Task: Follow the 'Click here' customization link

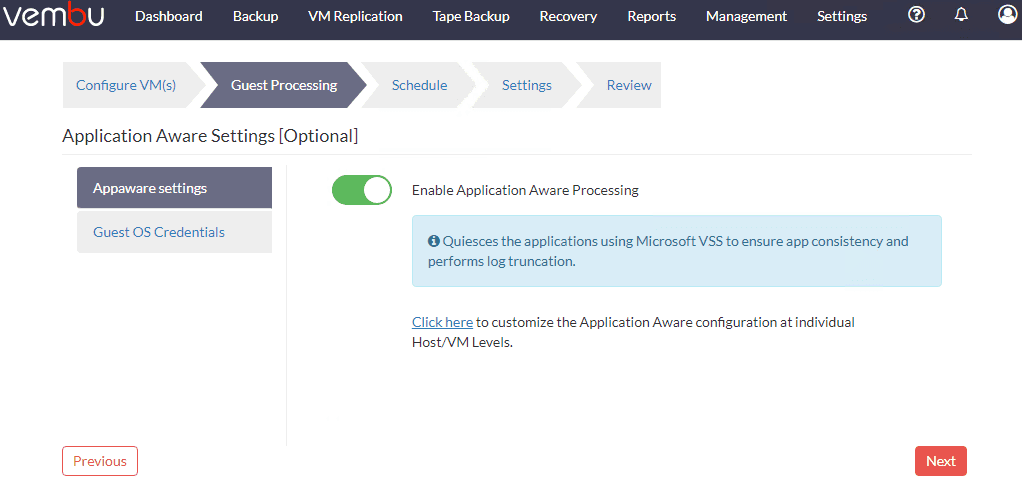Action: point(442,322)
